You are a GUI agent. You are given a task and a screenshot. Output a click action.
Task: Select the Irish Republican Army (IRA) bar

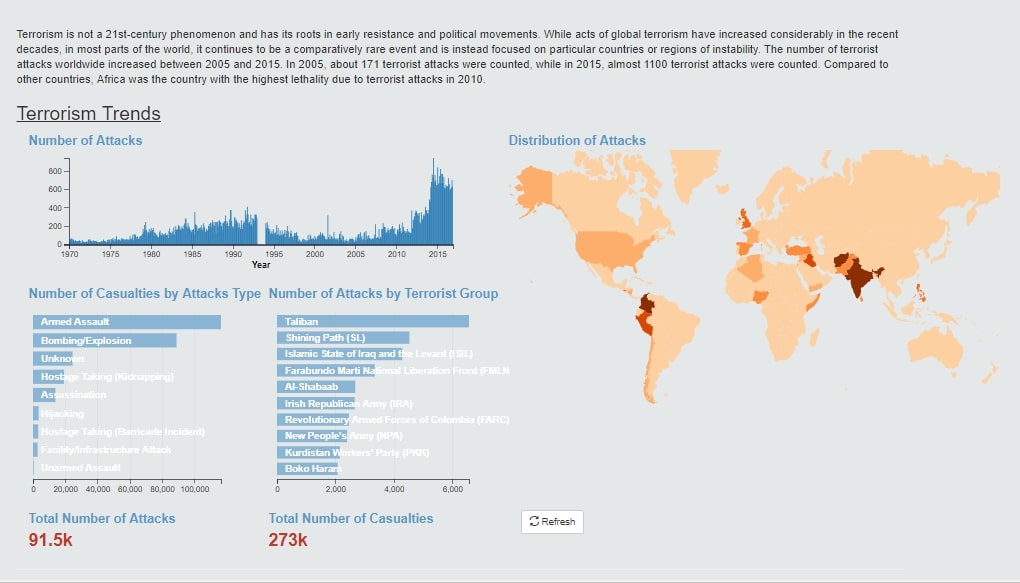tap(315, 403)
